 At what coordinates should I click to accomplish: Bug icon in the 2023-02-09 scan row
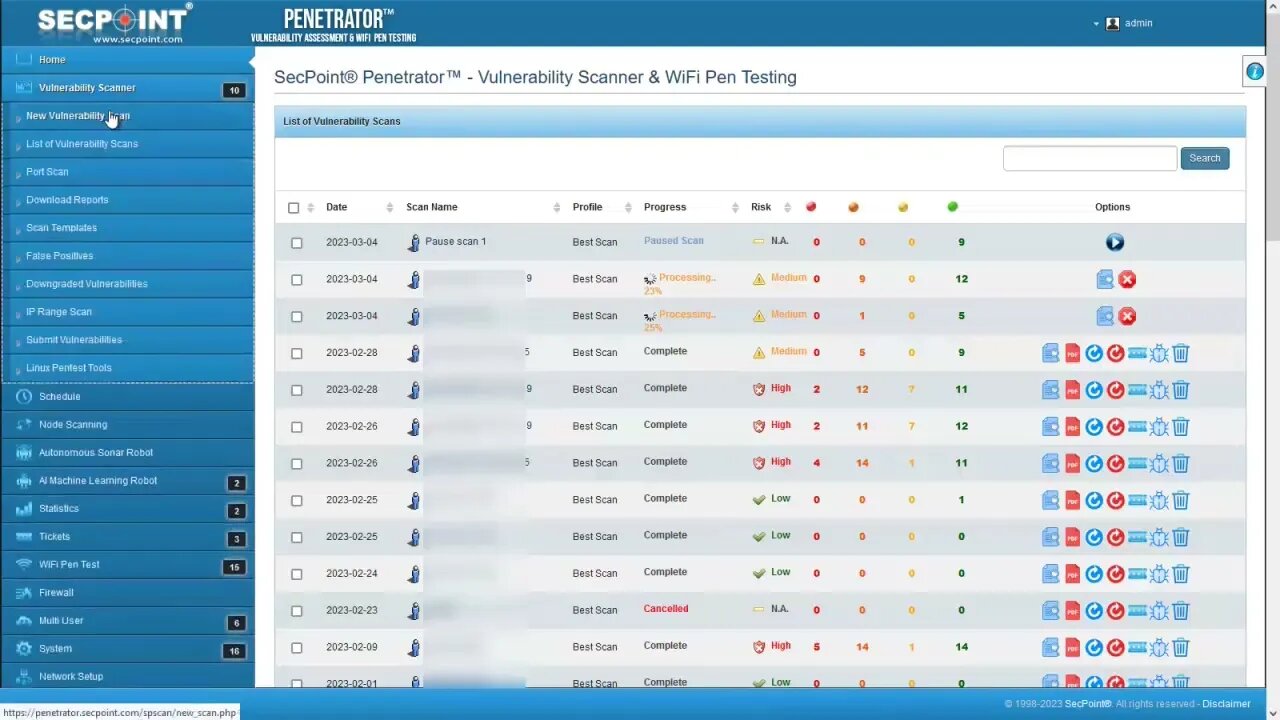point(1159,648)
